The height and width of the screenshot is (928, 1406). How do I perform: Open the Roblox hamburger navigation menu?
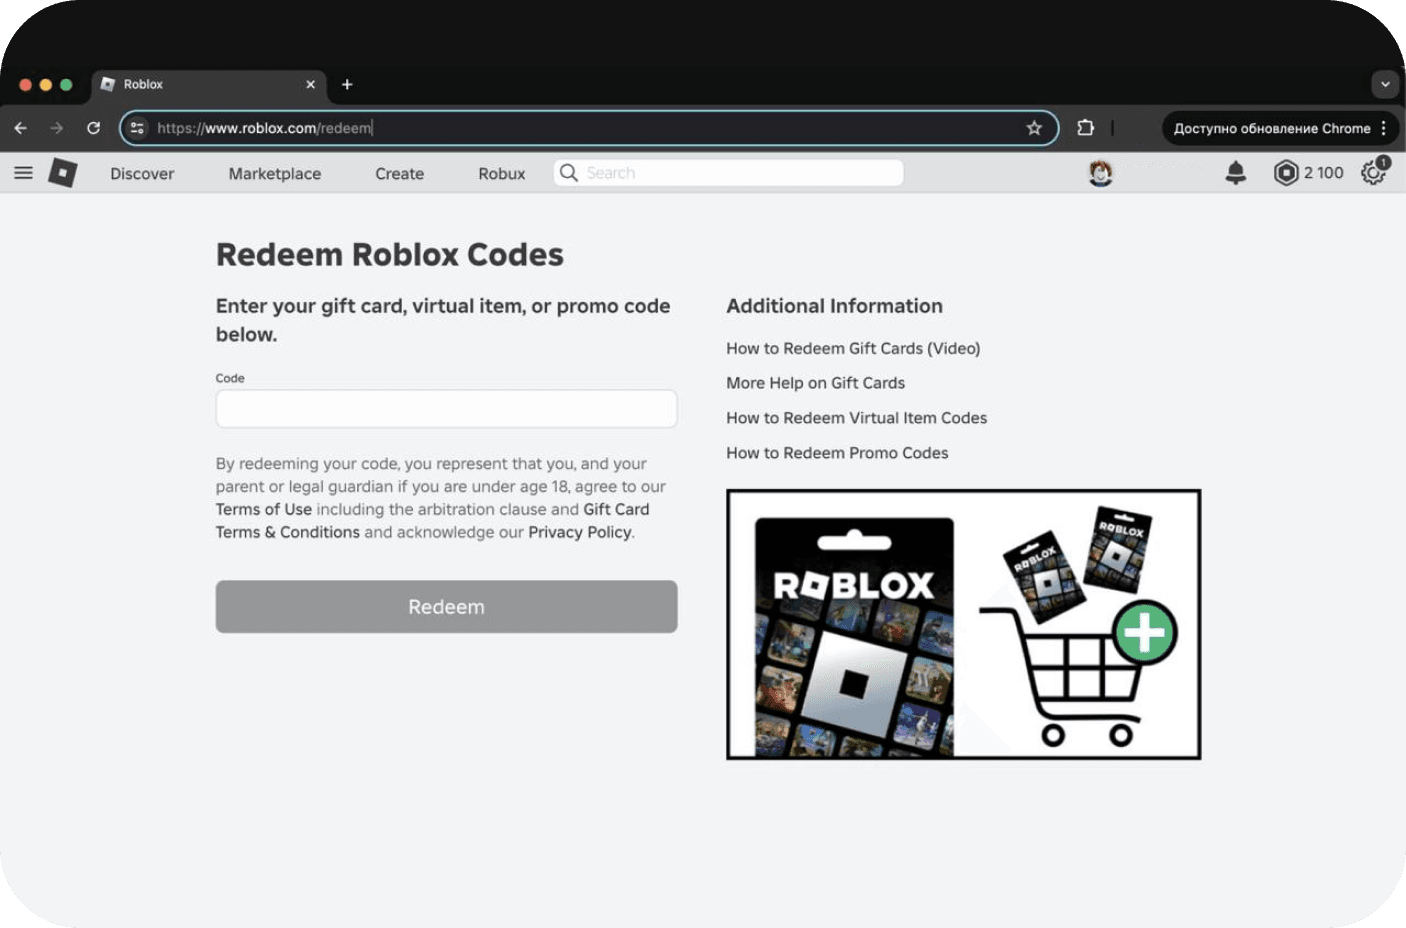click(x=23, y=173)
